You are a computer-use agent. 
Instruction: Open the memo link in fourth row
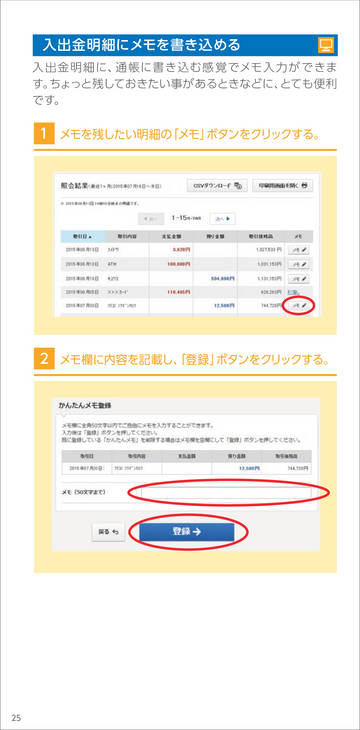[x=293, y=292]
